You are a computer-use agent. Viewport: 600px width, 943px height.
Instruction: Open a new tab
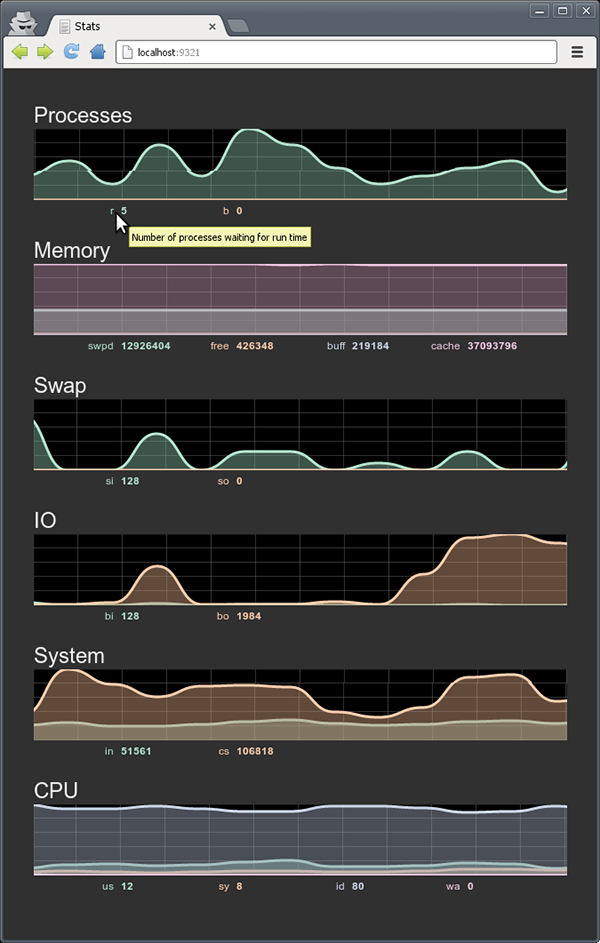coord(238,26)
